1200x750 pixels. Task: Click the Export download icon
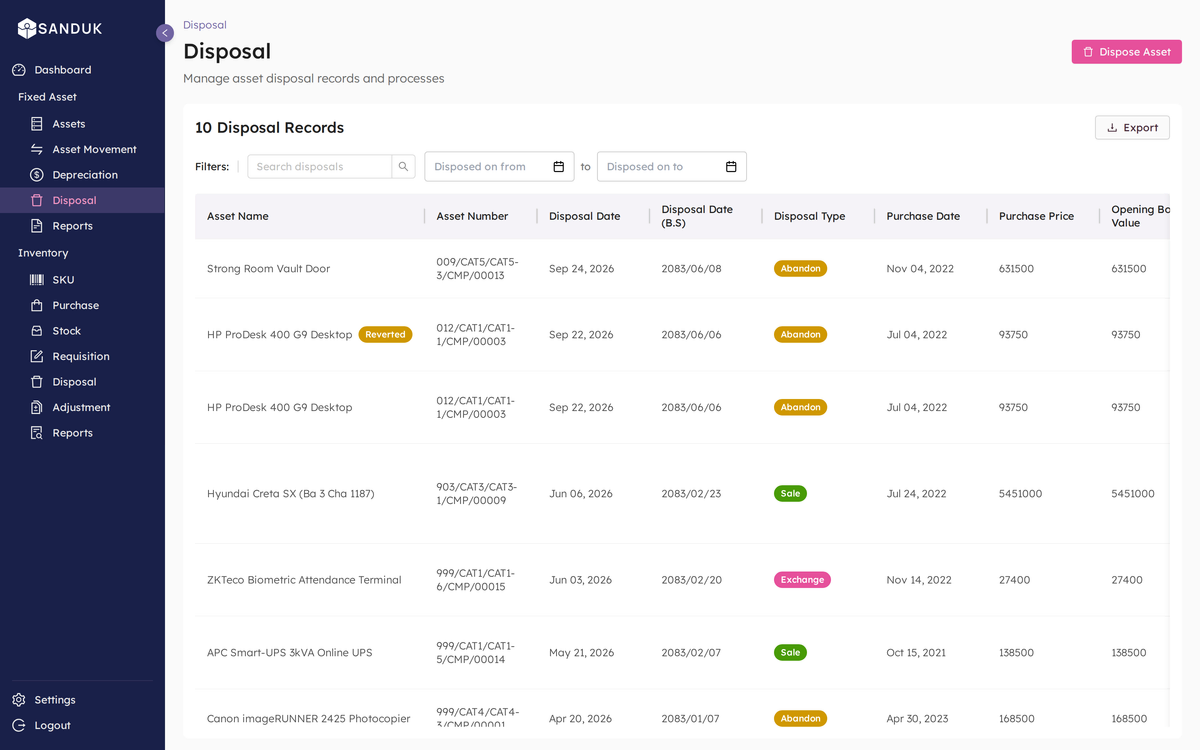(x=1112, y=128)
